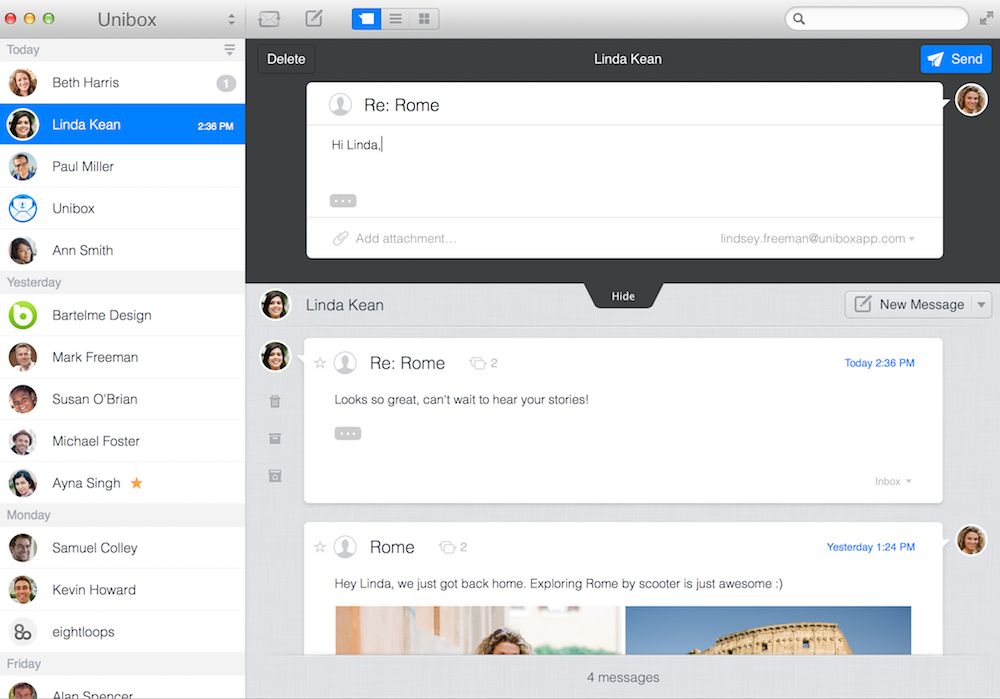Image resolution: width=1000 pixels, height=699 pixels.
Task: Open the New Message dropdown arrow
Action: click(x=982, y=305)
